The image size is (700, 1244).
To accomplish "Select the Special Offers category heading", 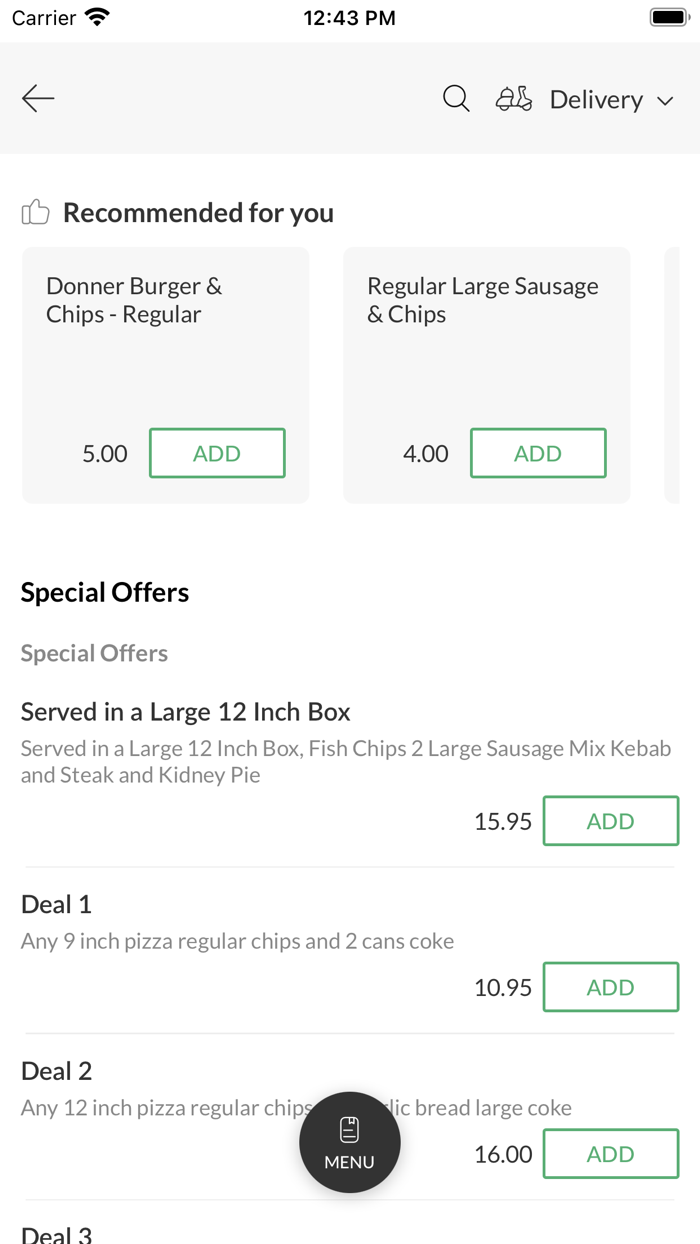I will pos(94,653).
